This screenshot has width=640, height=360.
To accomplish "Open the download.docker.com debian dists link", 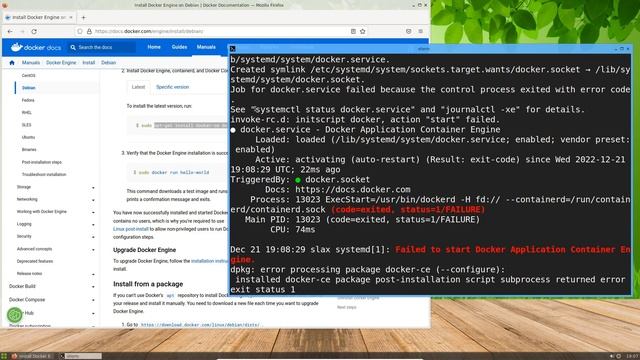I will tap(200, 325).
